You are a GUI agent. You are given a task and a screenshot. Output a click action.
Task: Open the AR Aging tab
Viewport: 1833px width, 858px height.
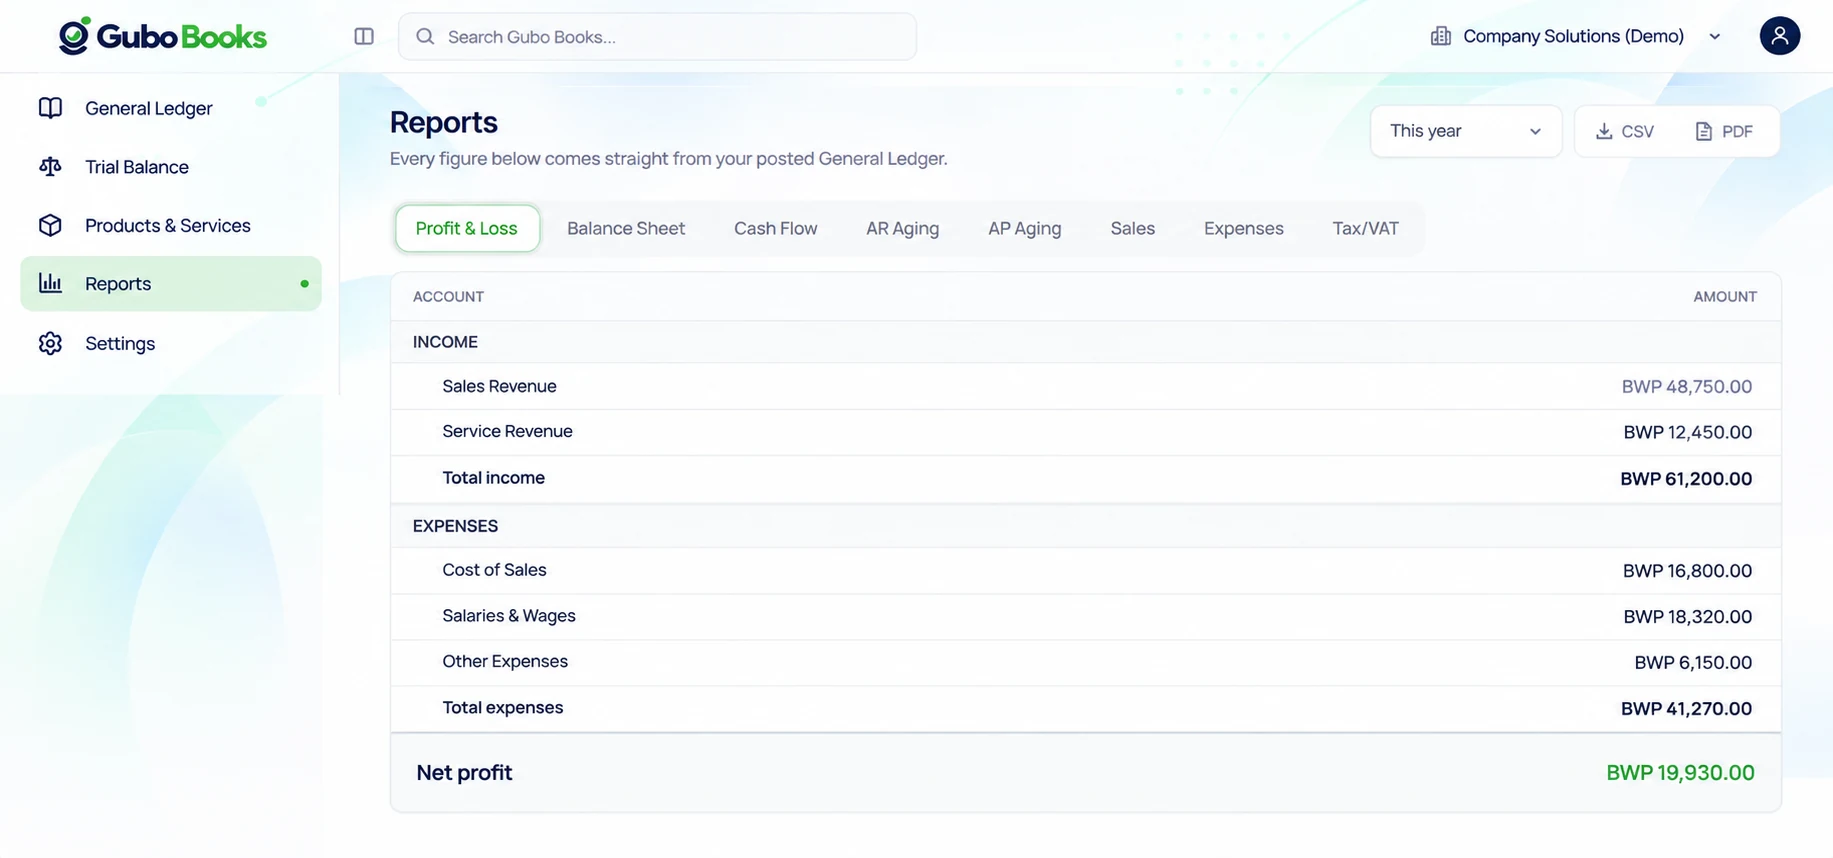pyautogui.click(x=902, y=228)
